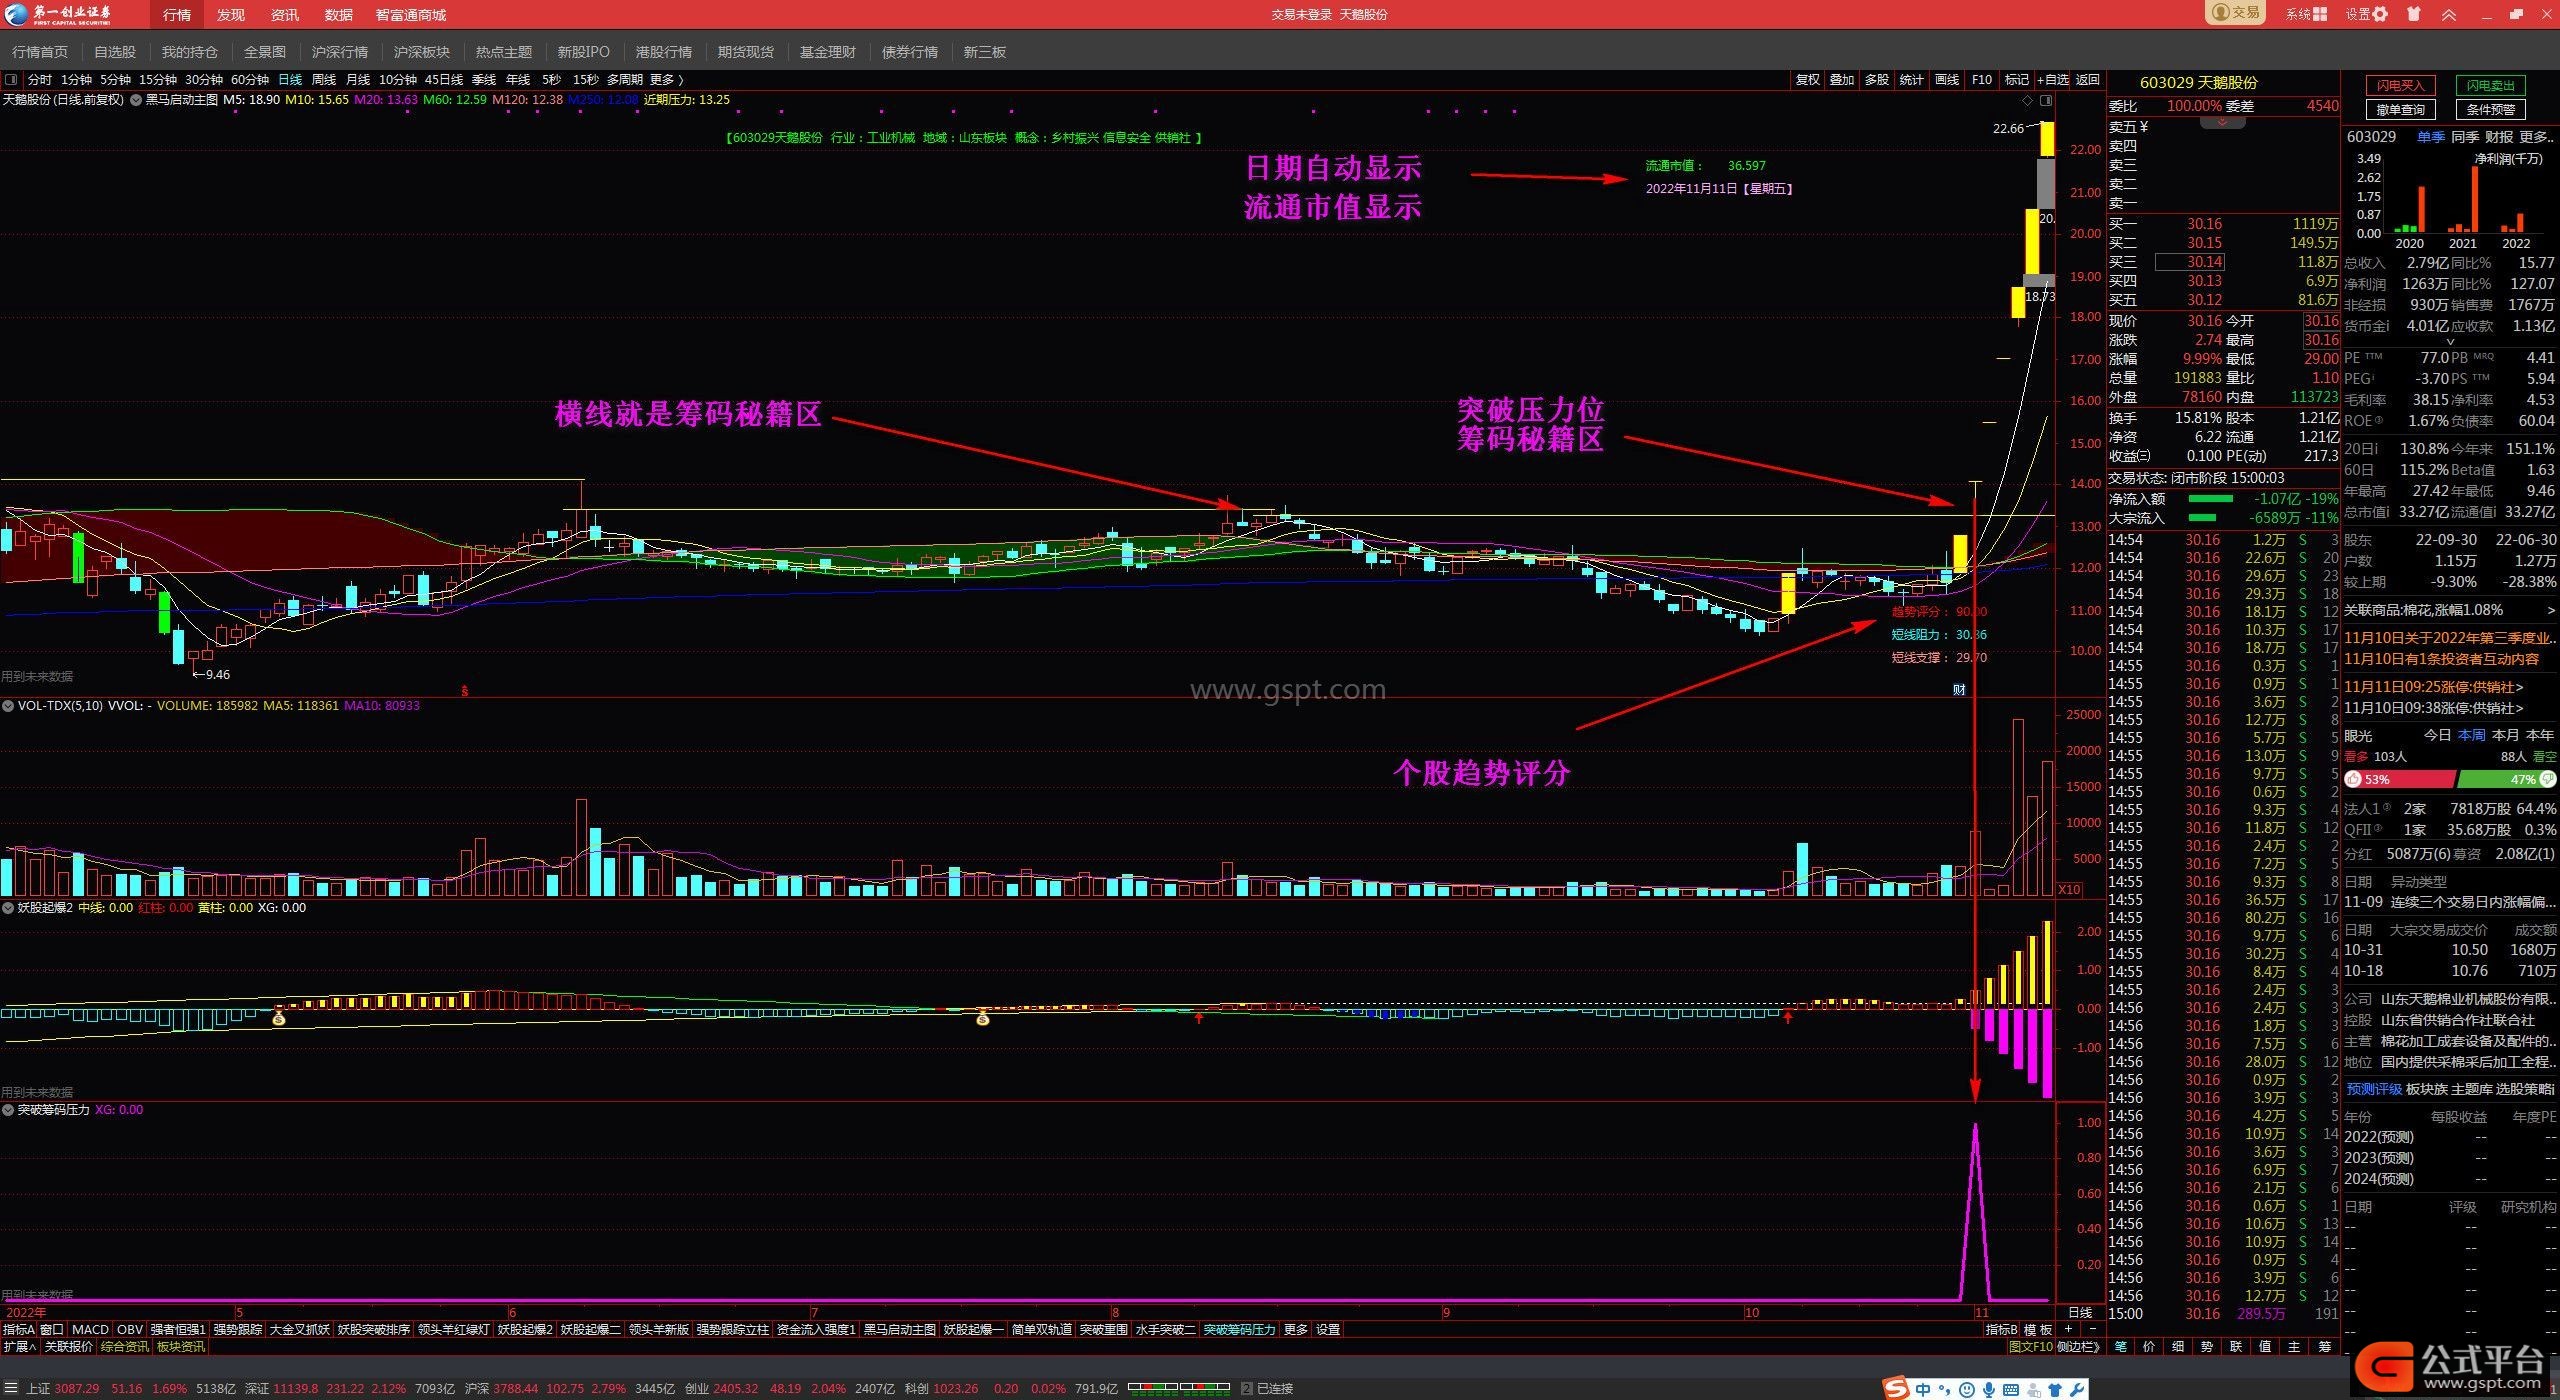Click the 叠加 toolbar button

coord(1842,79)
